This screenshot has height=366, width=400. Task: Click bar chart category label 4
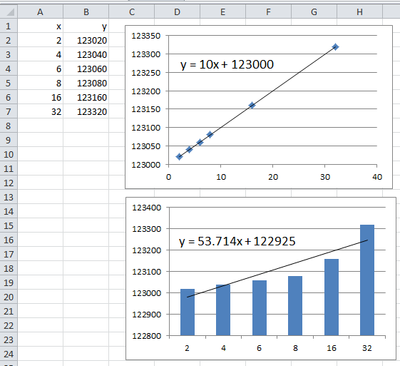click(223, 348)
